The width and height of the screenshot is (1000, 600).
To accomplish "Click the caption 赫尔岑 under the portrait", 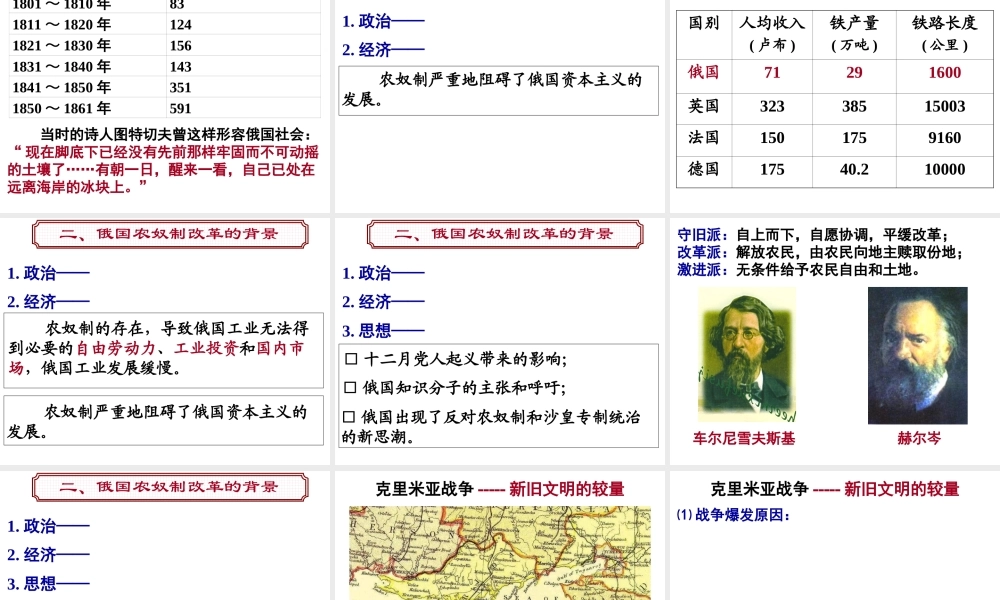I will (x=919, y=438).
